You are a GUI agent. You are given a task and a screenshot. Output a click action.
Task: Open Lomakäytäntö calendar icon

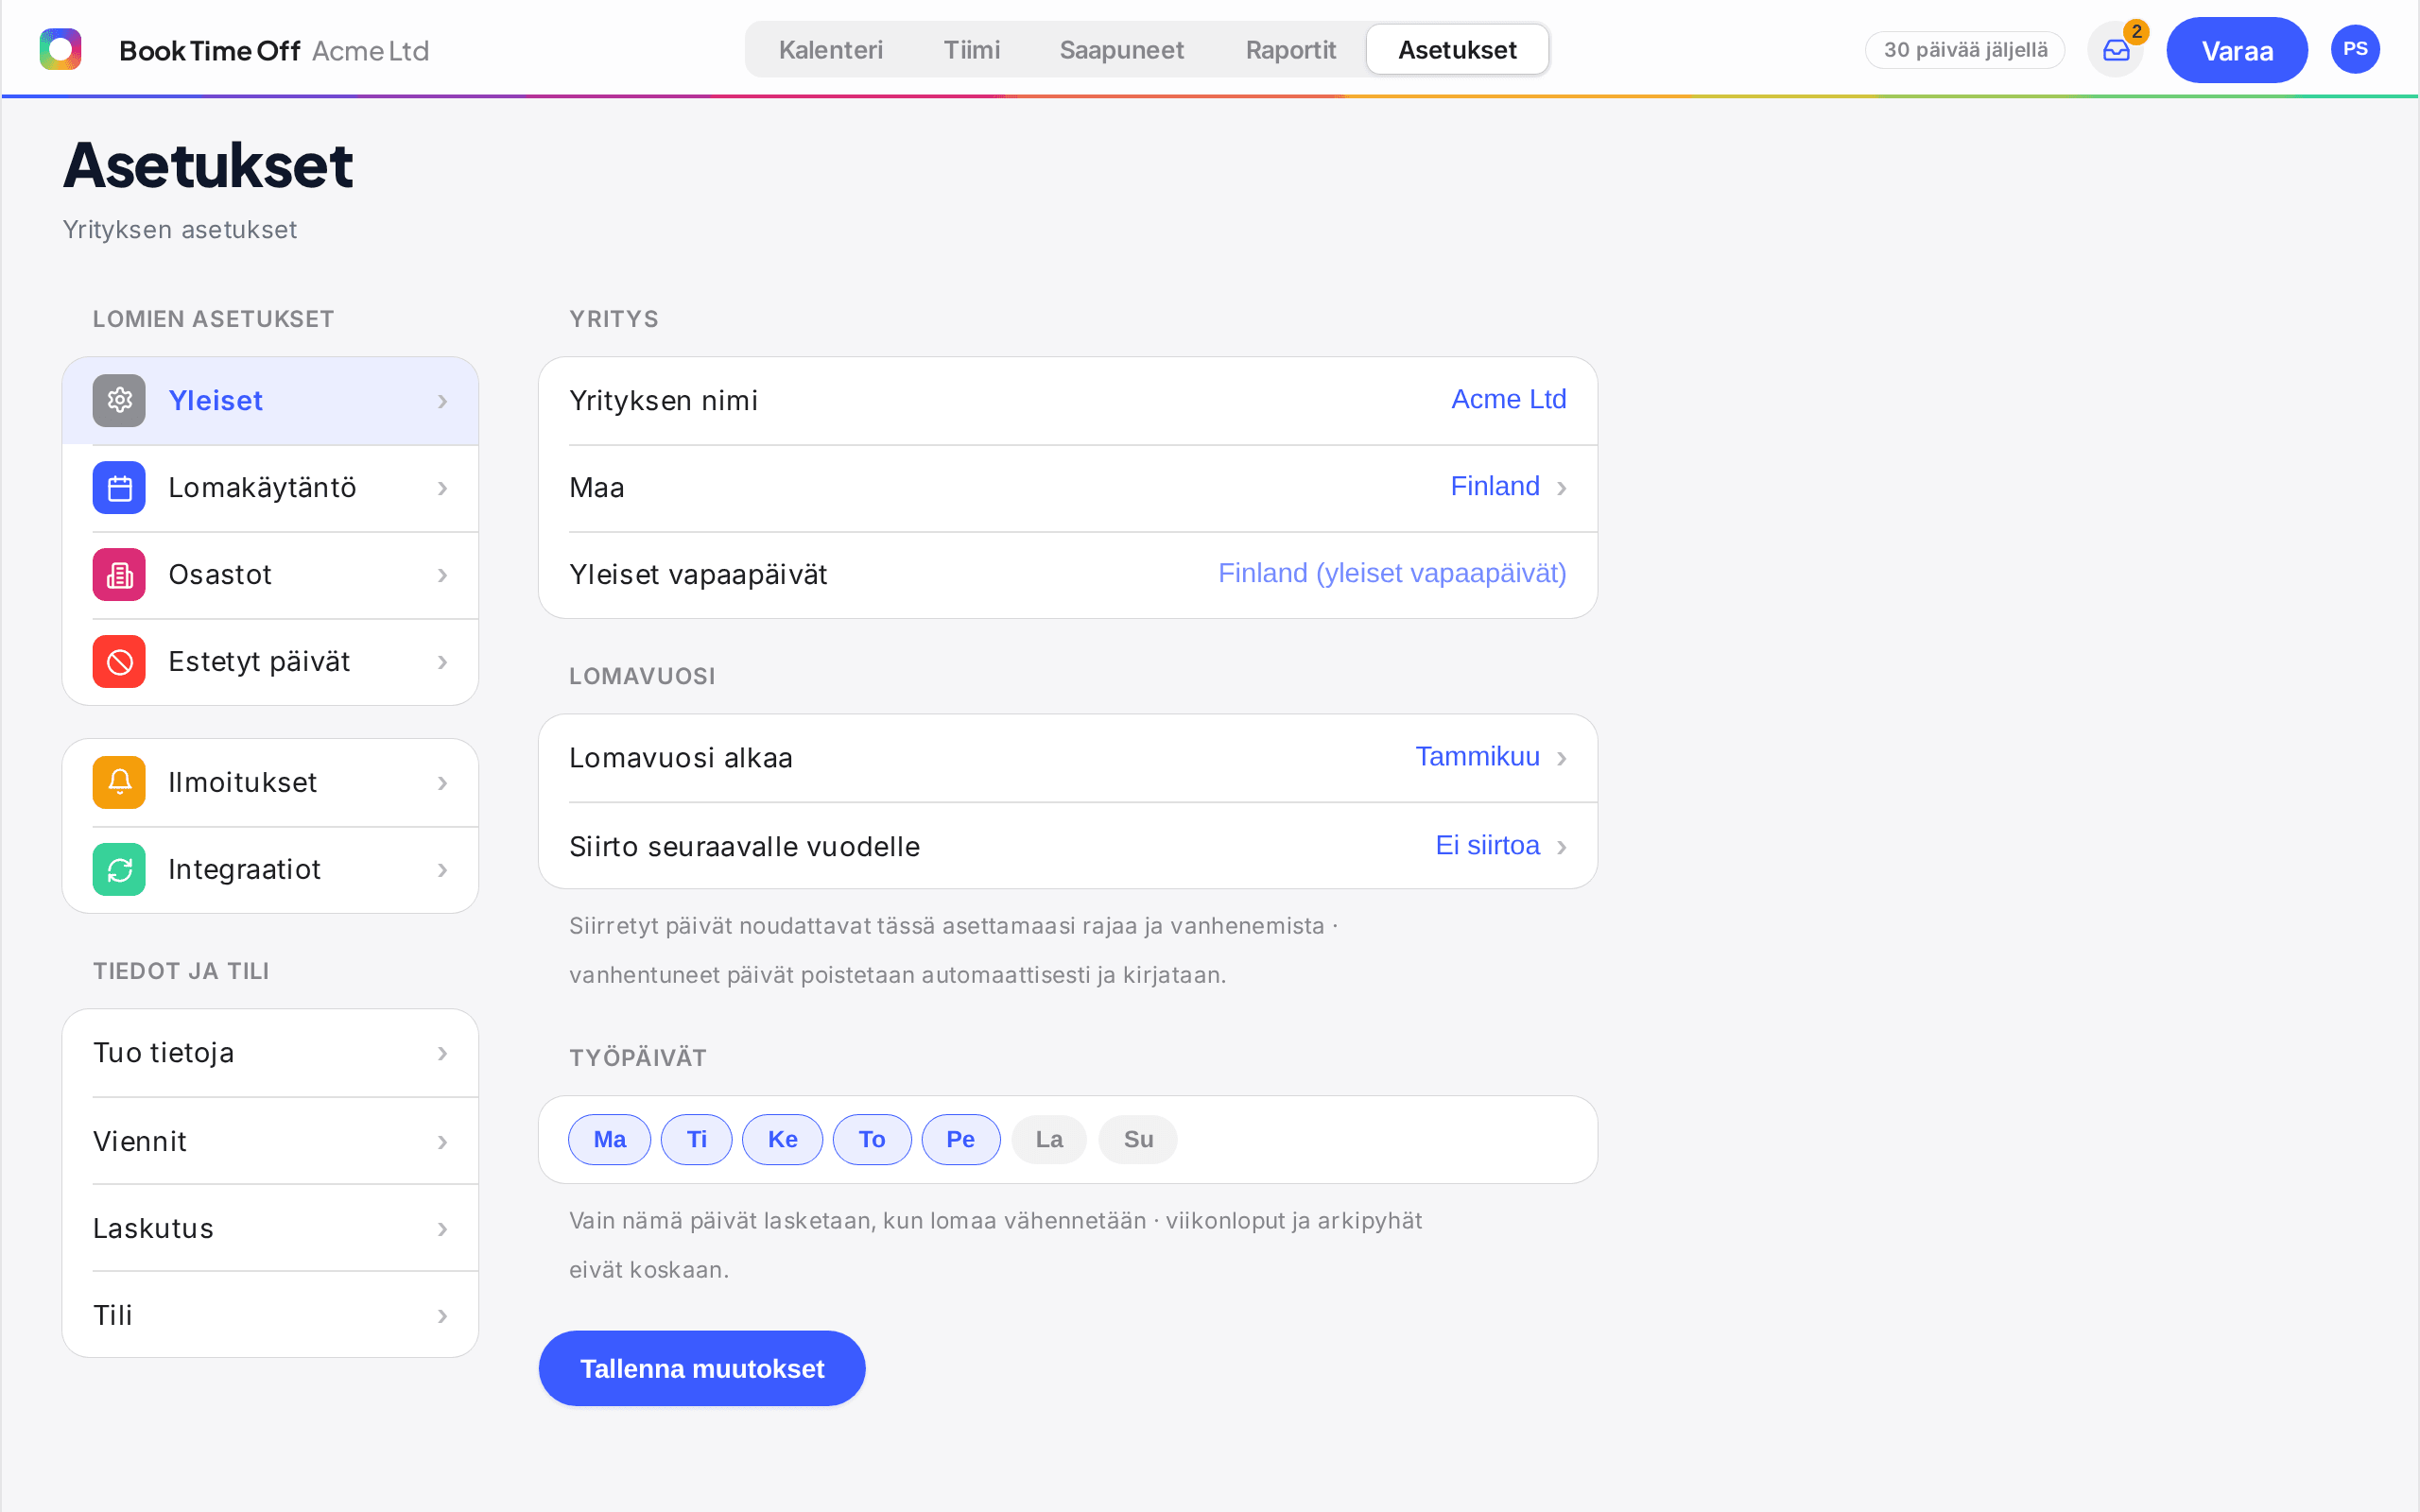coord(119,488)
